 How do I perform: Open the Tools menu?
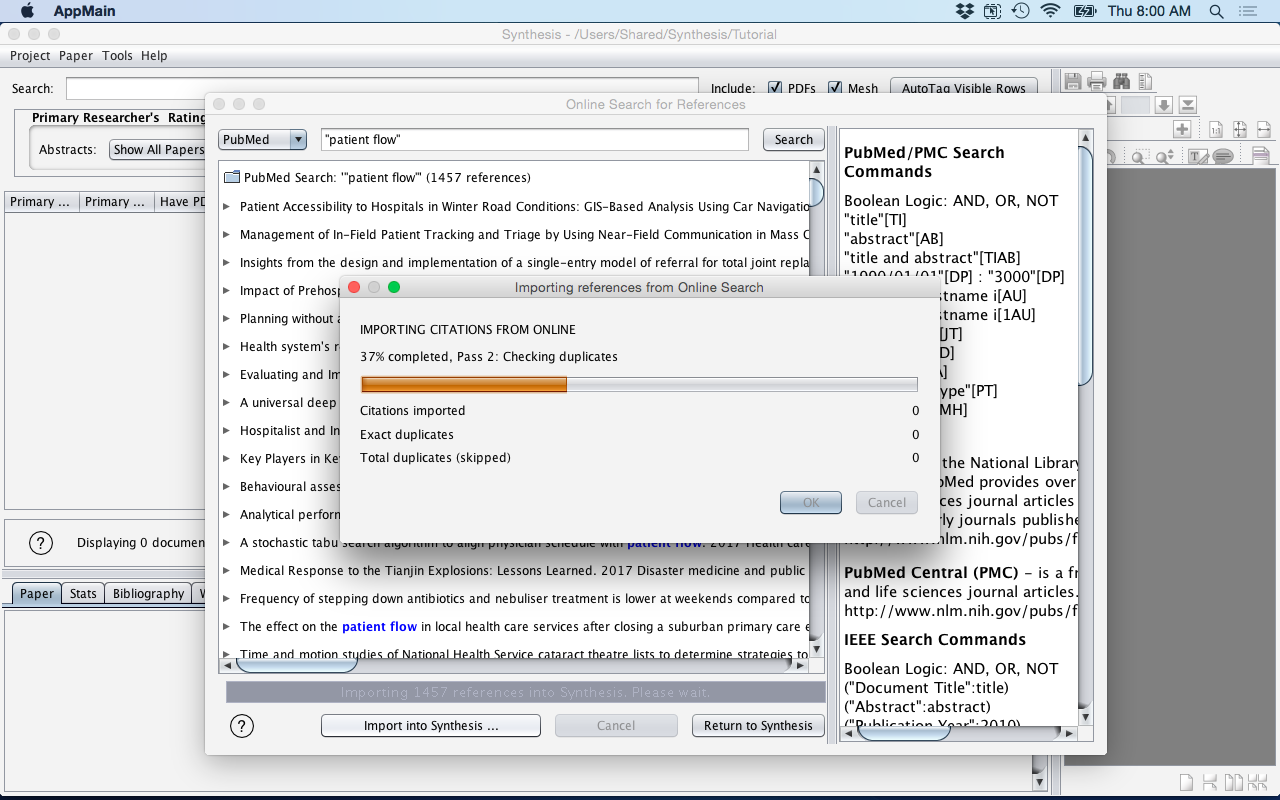point(117,56)
